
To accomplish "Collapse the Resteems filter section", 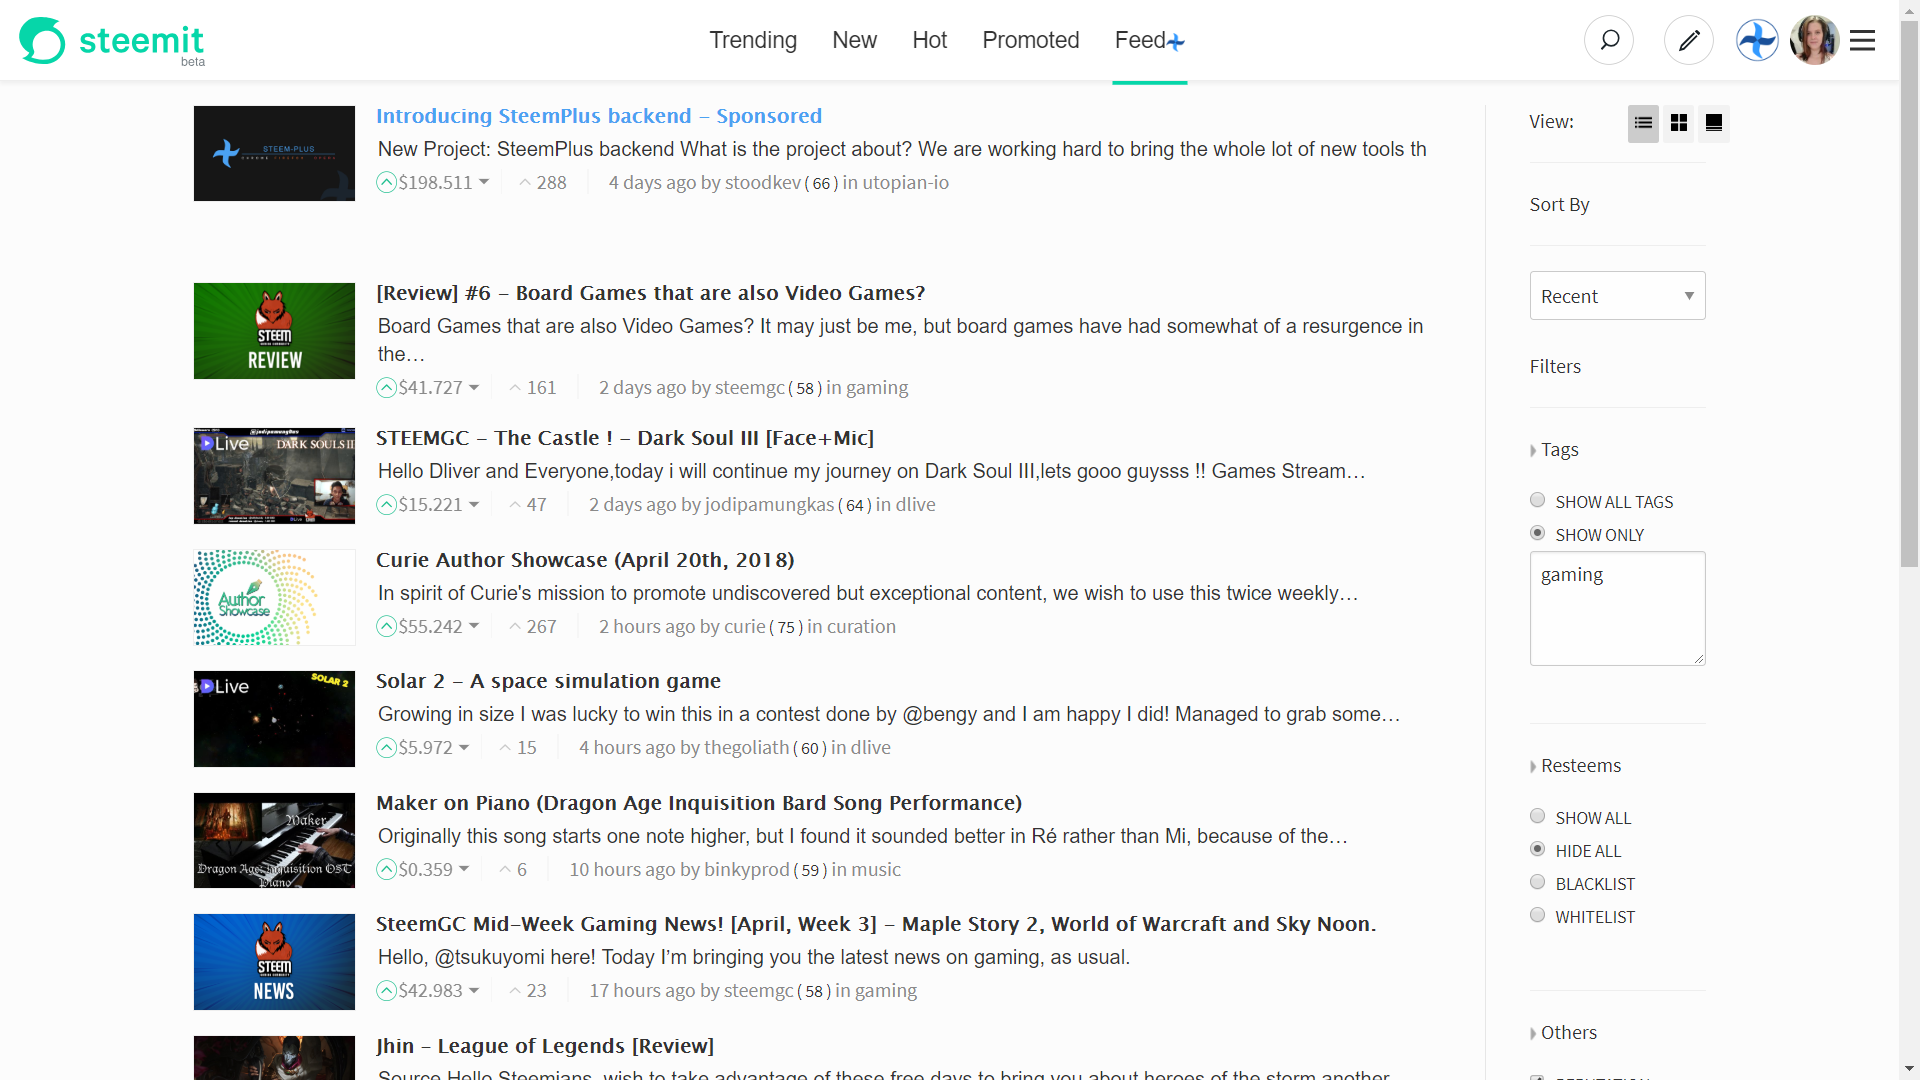I will [1575, 766].
